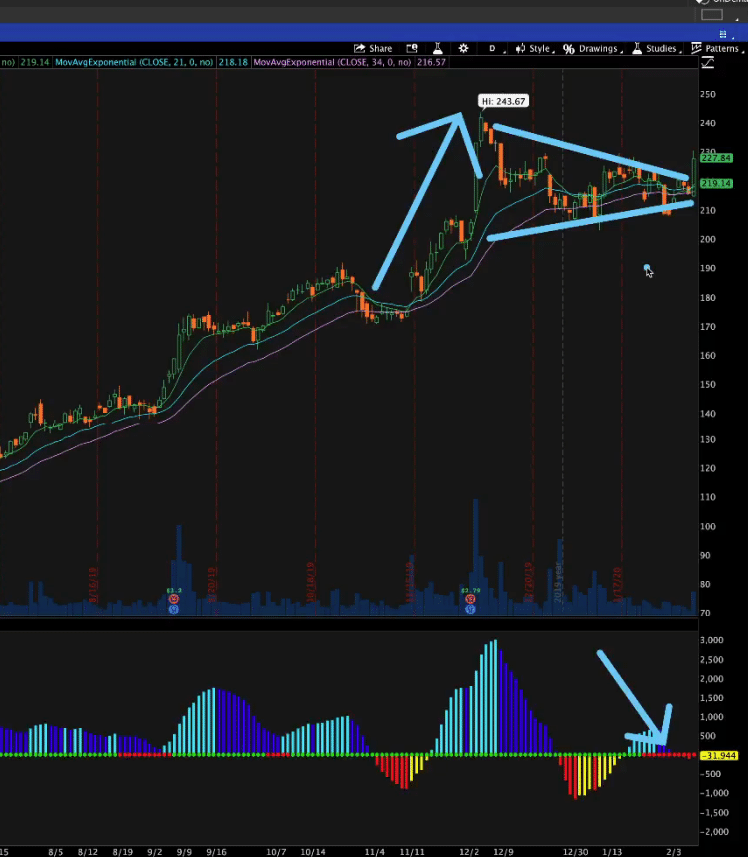Click the red earnings icon near 9/9
Viewport: 748px width, 857px height.
174,599
